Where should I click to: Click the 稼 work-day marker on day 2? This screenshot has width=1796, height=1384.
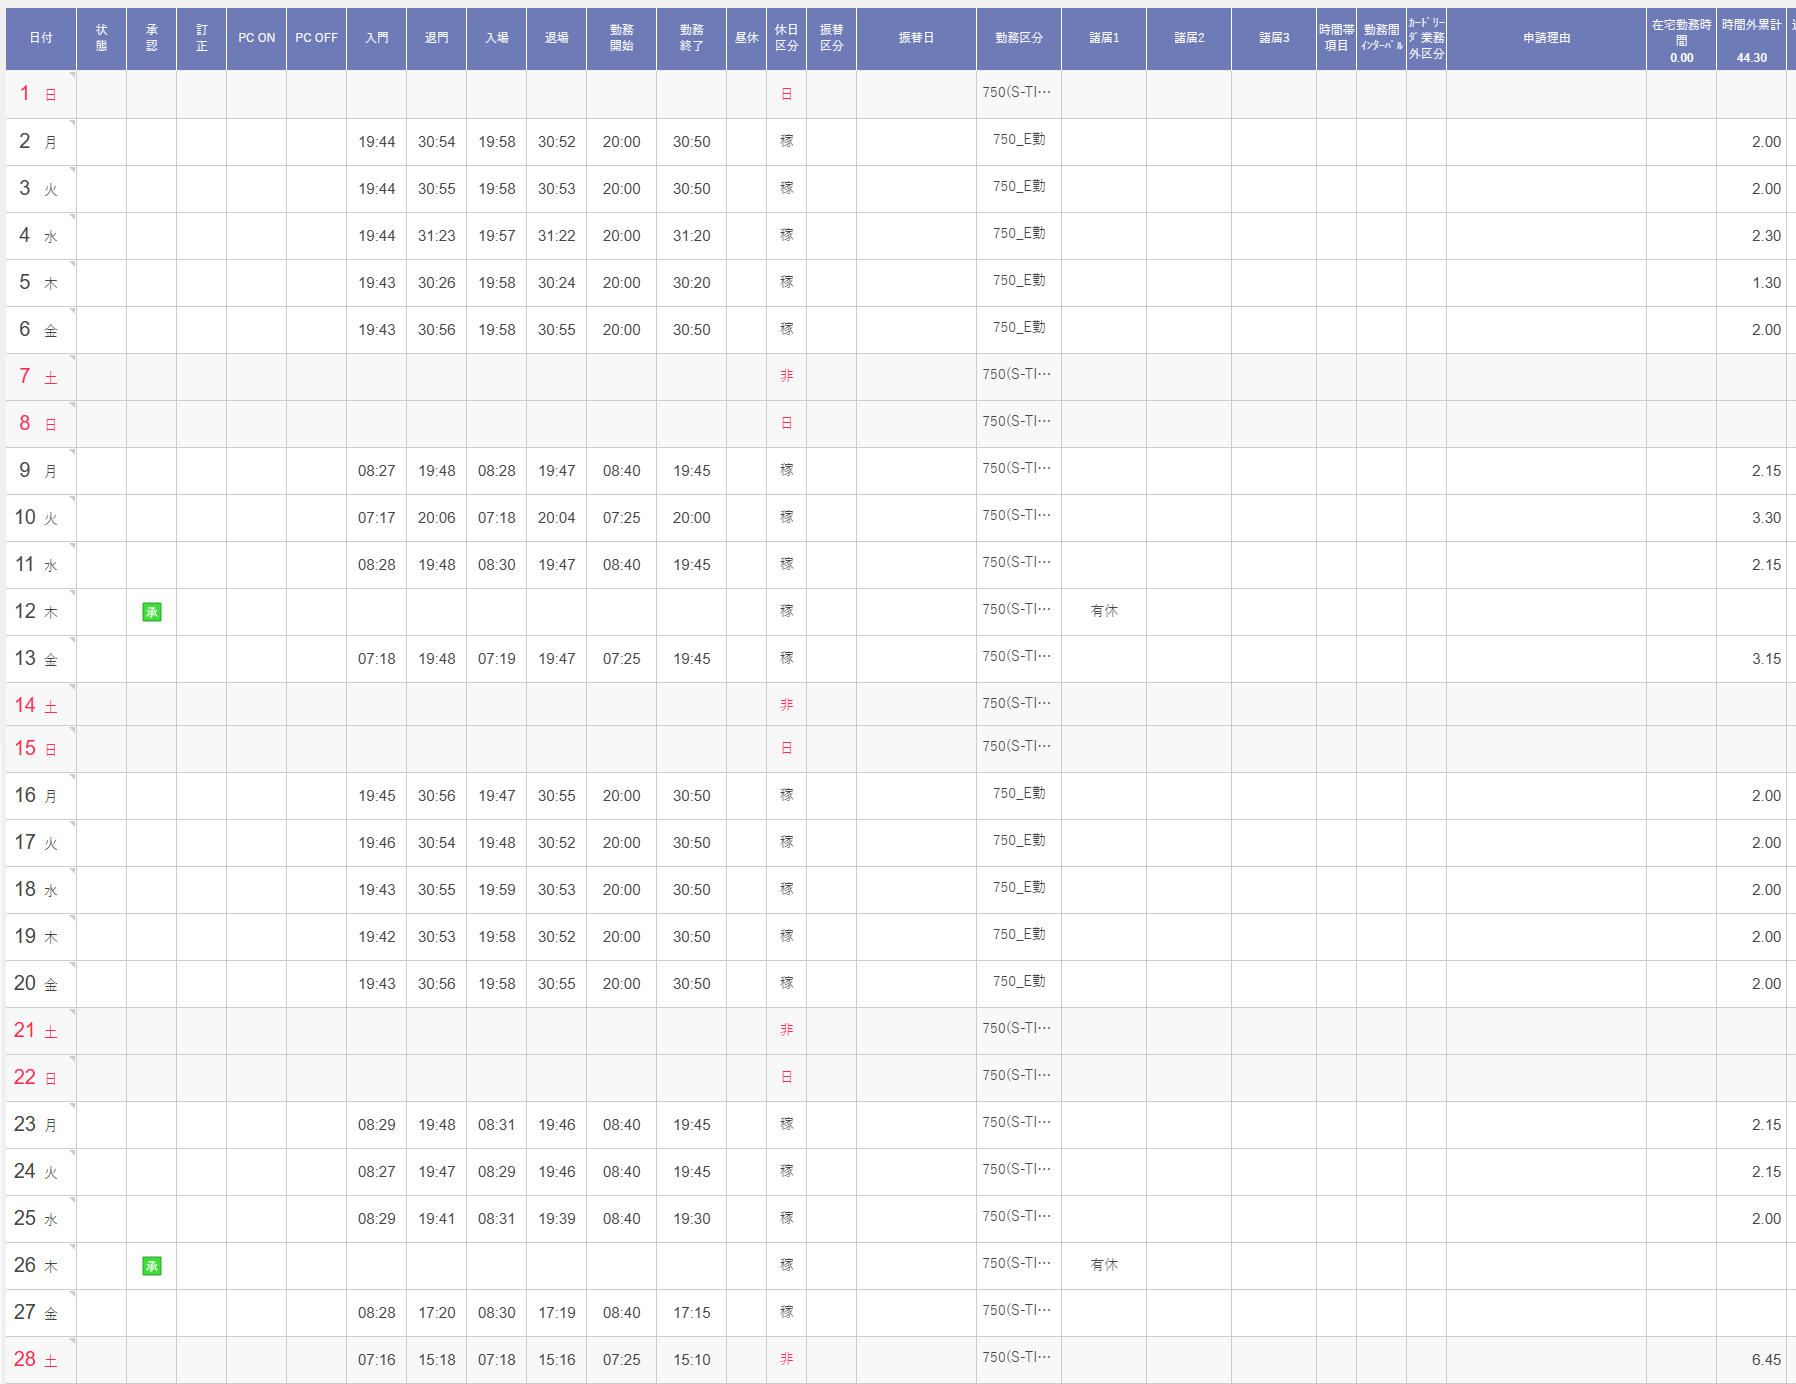[787, 141]
